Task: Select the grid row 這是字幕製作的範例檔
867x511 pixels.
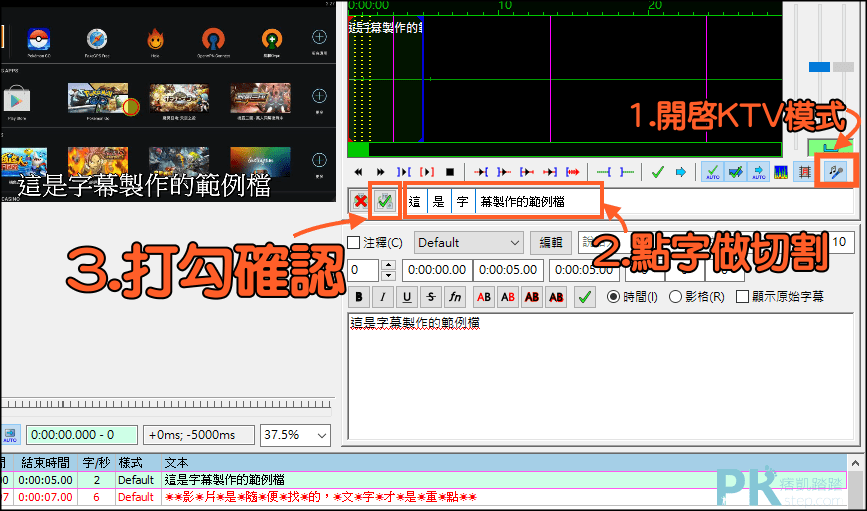Action: tap(424, 480)
